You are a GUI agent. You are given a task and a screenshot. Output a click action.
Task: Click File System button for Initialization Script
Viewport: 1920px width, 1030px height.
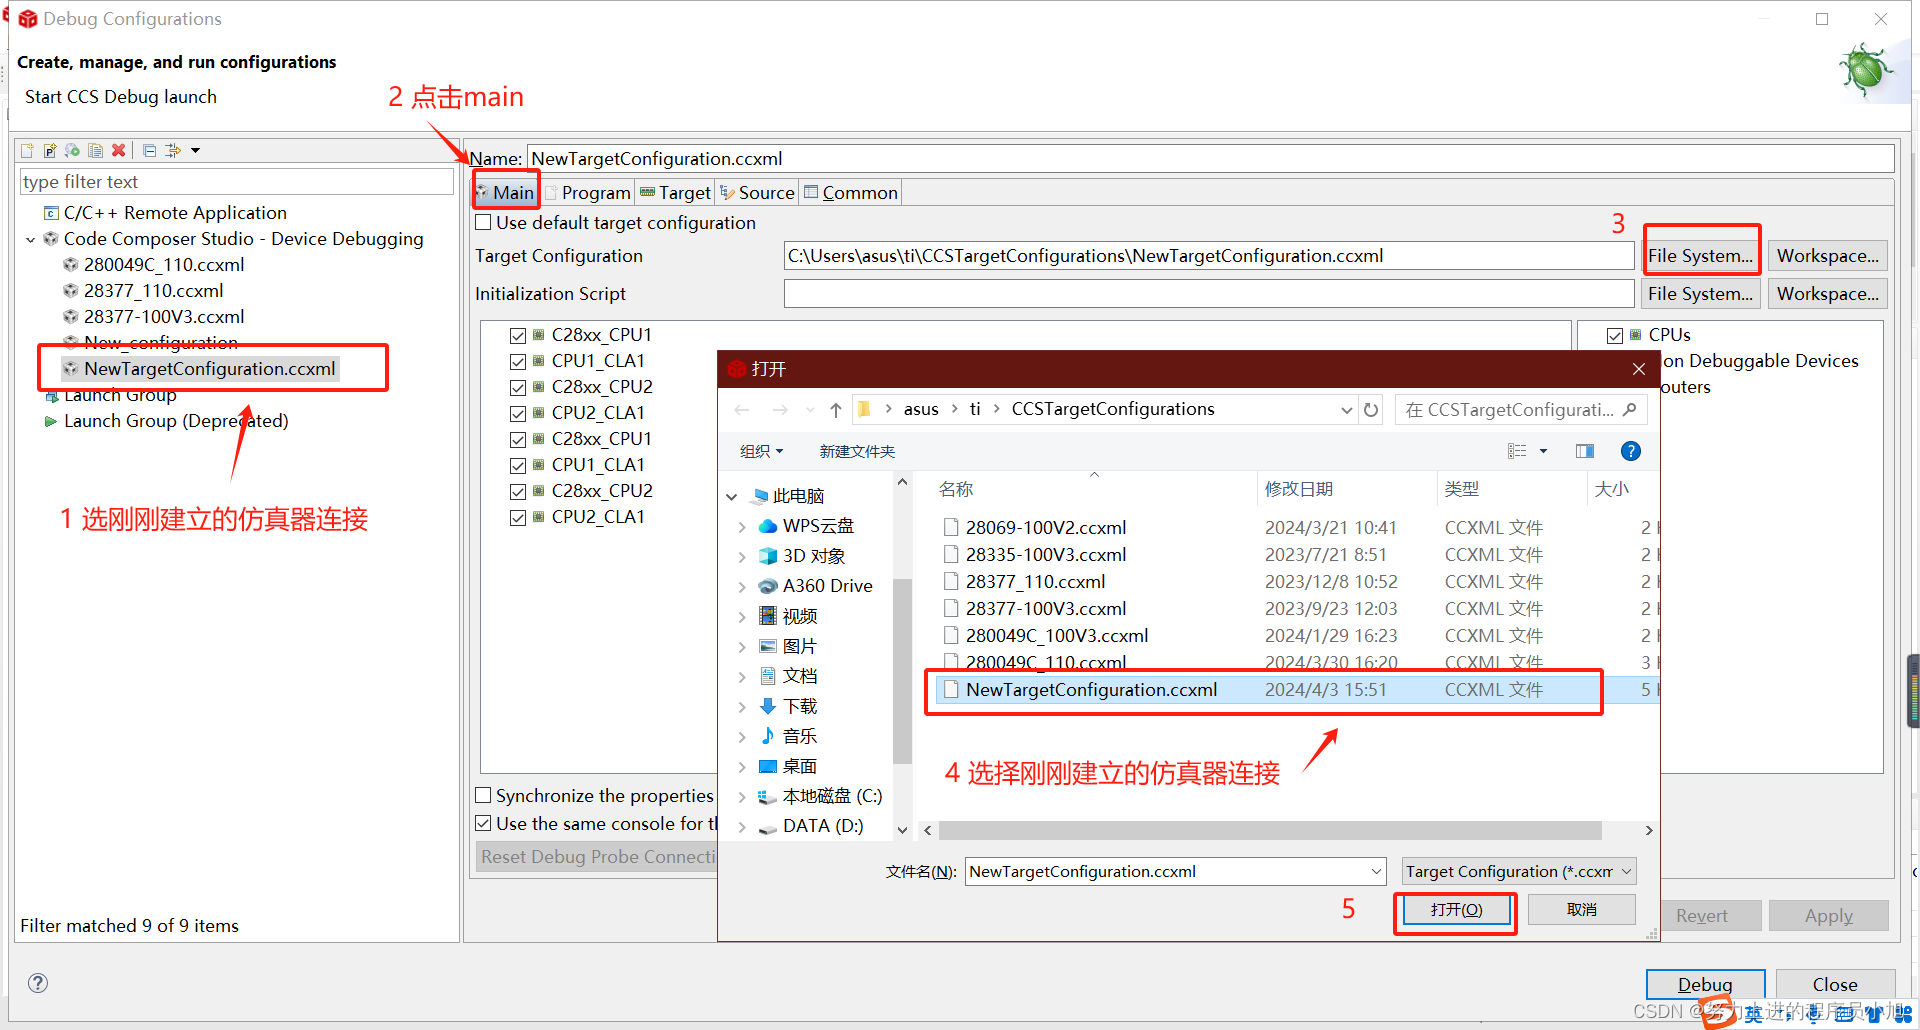1700,294
